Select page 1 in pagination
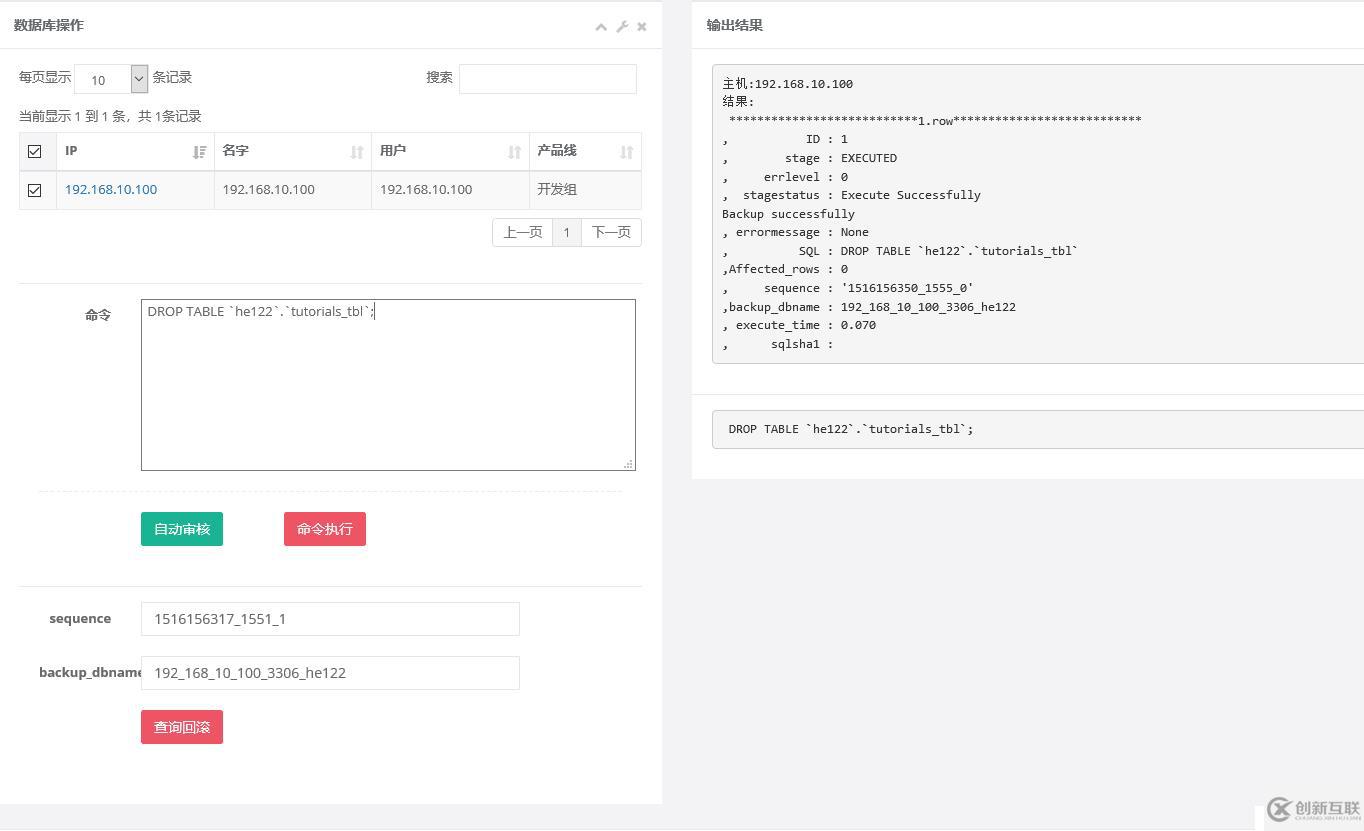 566,232
